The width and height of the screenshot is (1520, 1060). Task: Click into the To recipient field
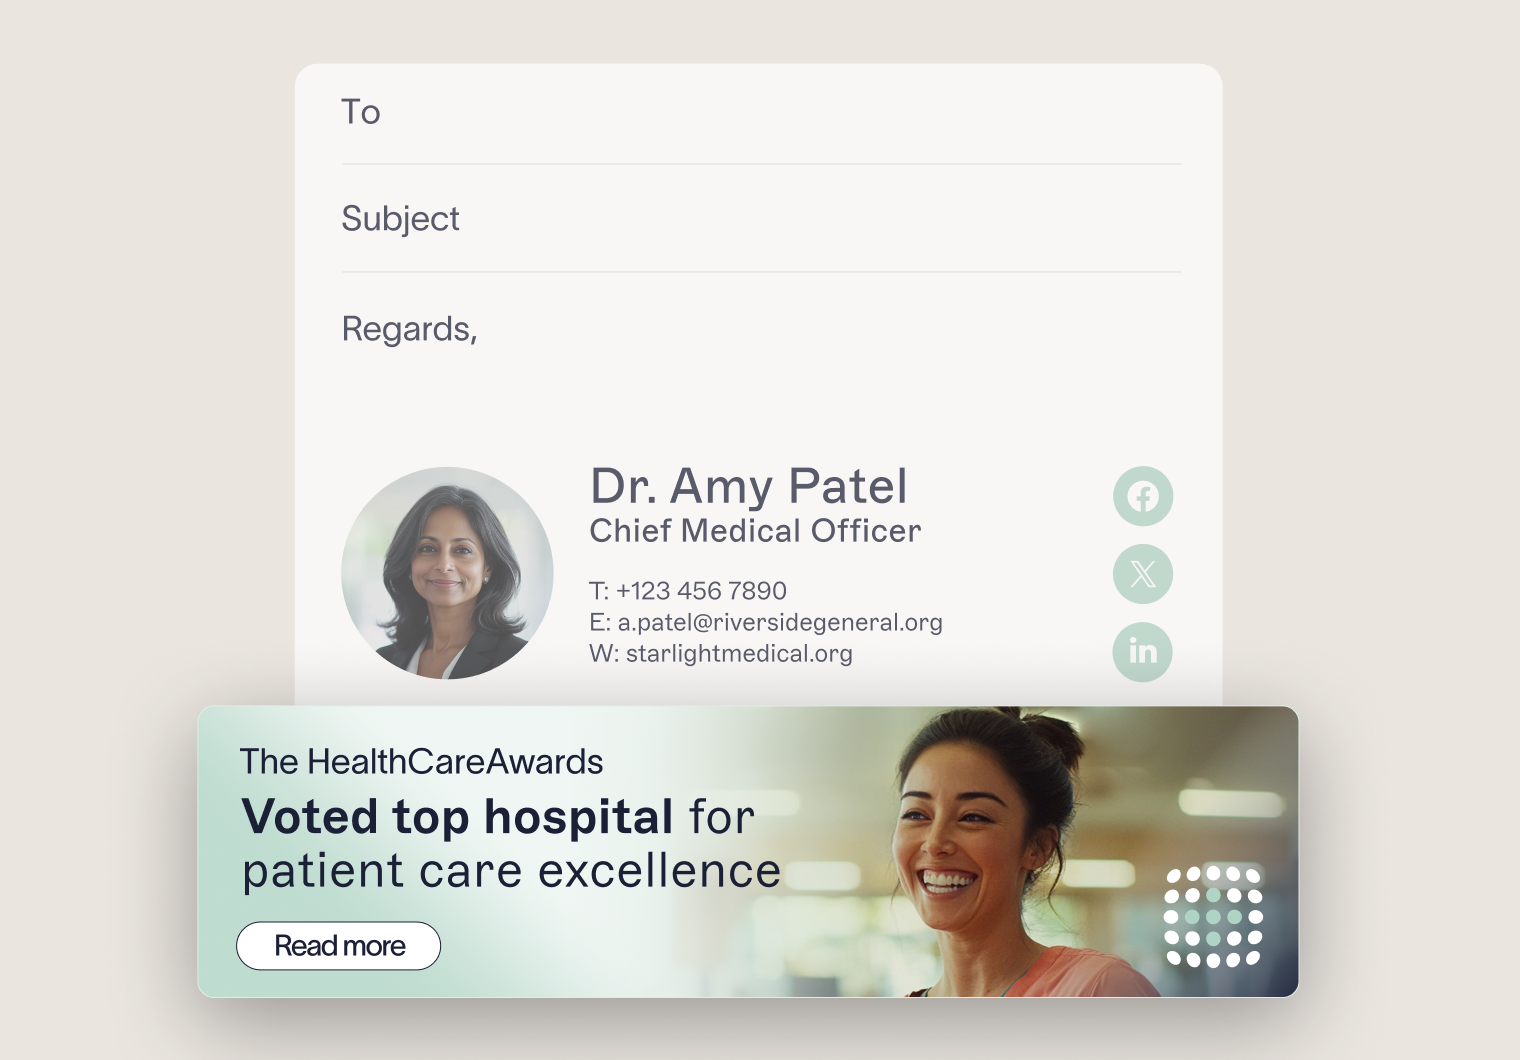click(x=761, y=112)
